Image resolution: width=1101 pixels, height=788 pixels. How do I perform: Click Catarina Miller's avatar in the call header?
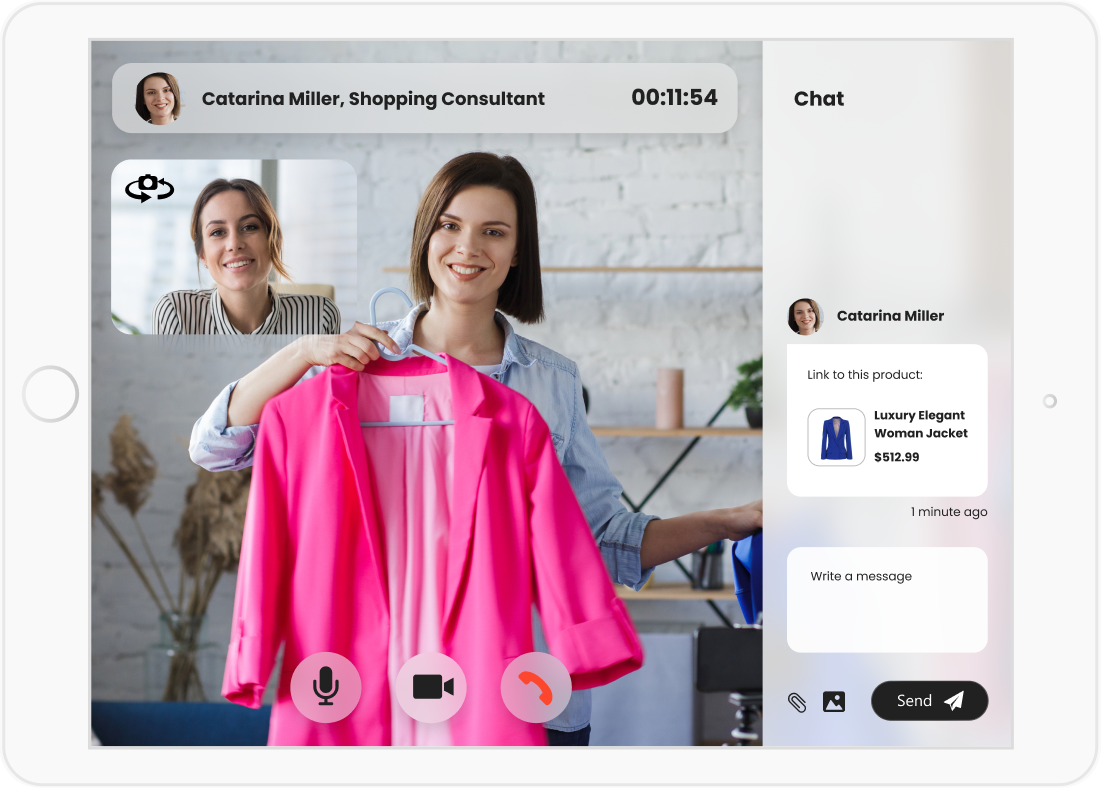[158, 98]
